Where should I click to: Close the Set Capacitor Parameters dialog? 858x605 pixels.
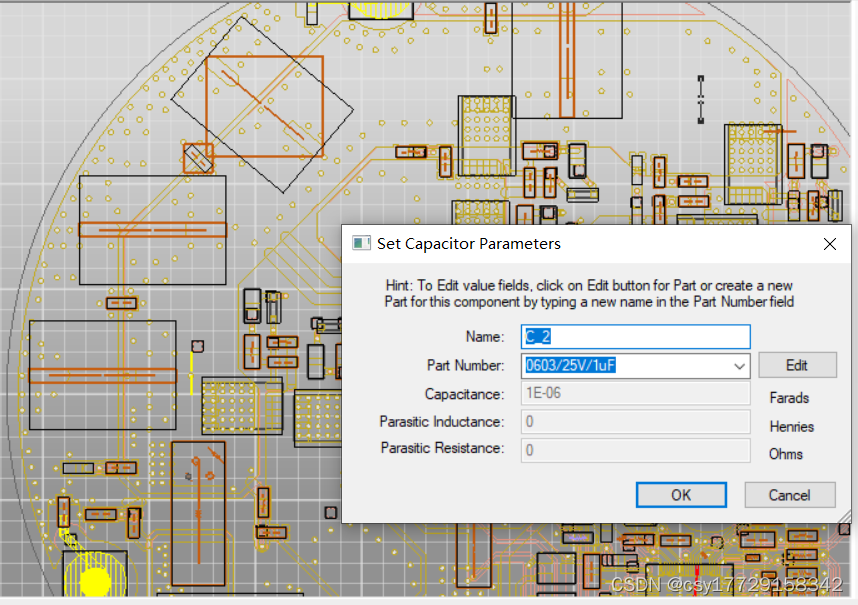(x=830, y=244)
